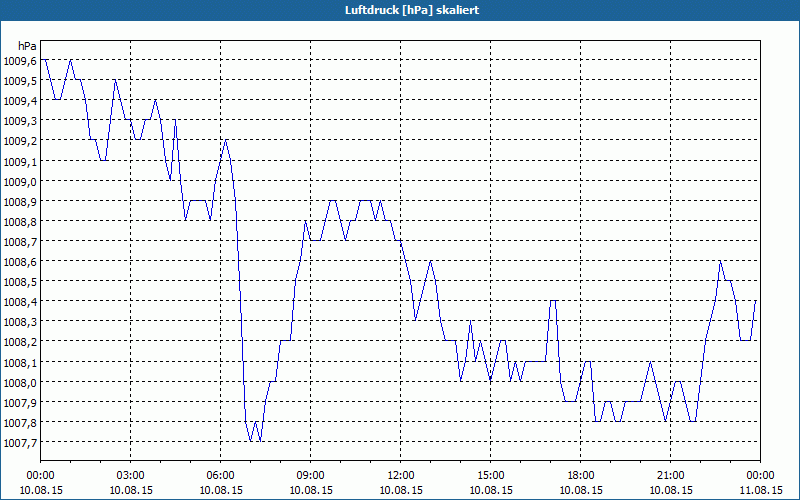Click the 00:00 time label above 11.08.15
Image resolution: width=800 pixels, height=500 pixels.
tap(760, 476)
